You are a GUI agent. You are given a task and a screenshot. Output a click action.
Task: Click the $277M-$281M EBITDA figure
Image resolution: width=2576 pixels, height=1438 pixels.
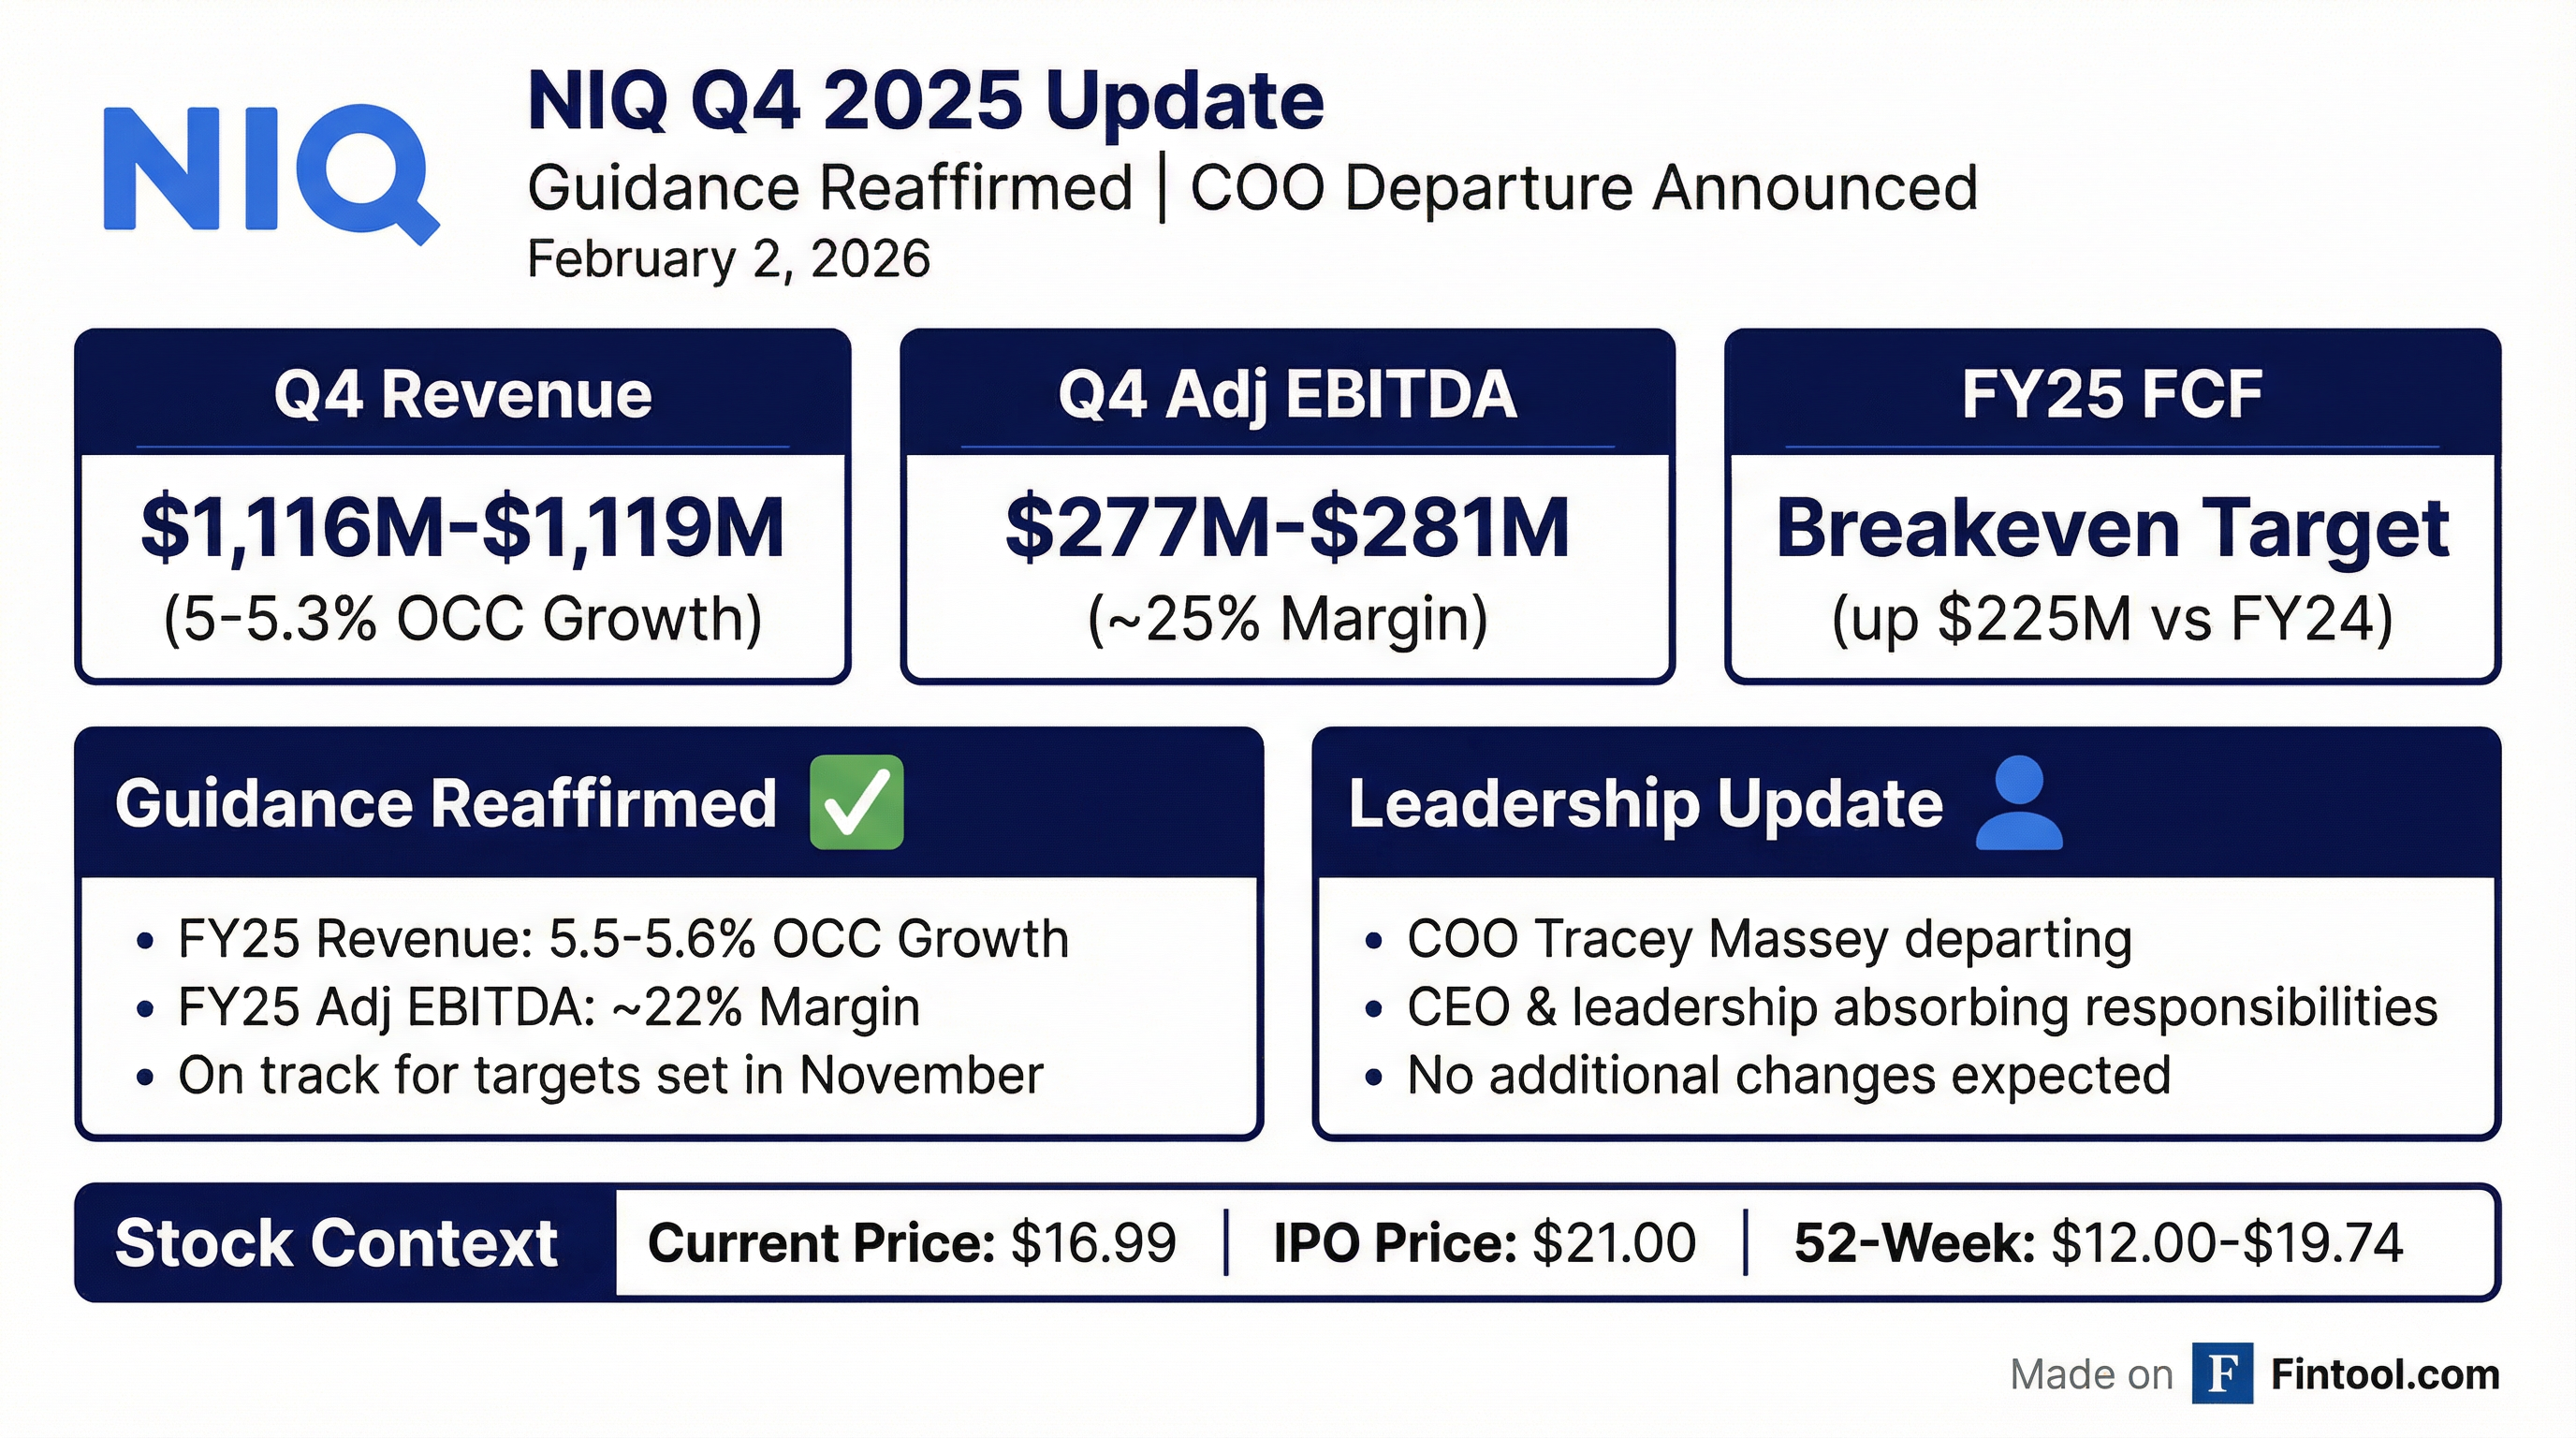tap(1287, 528)
